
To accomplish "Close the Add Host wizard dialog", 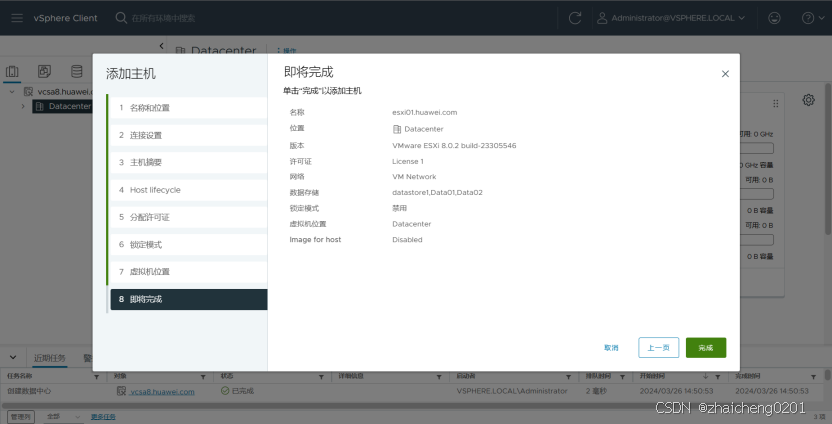I will [725, 74].
